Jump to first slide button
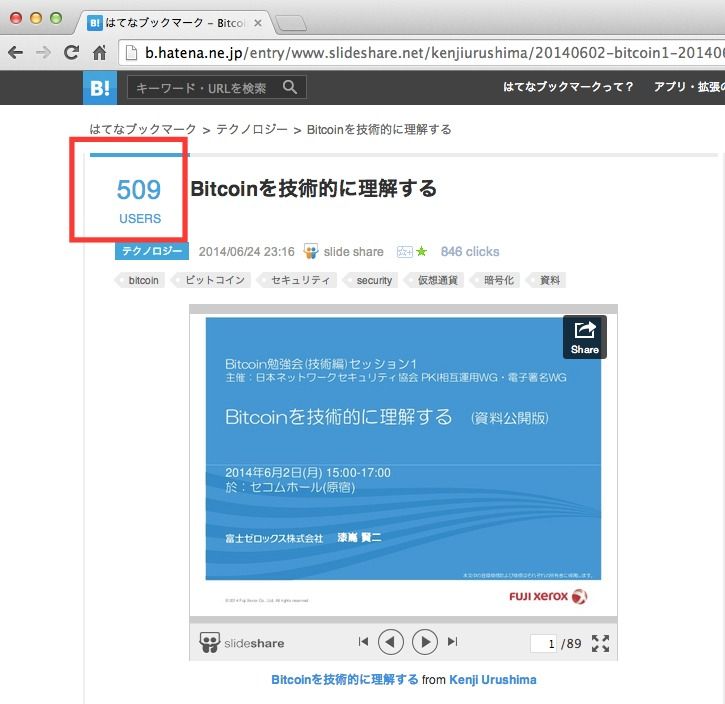725x704 pixels. tap(363, 642)
